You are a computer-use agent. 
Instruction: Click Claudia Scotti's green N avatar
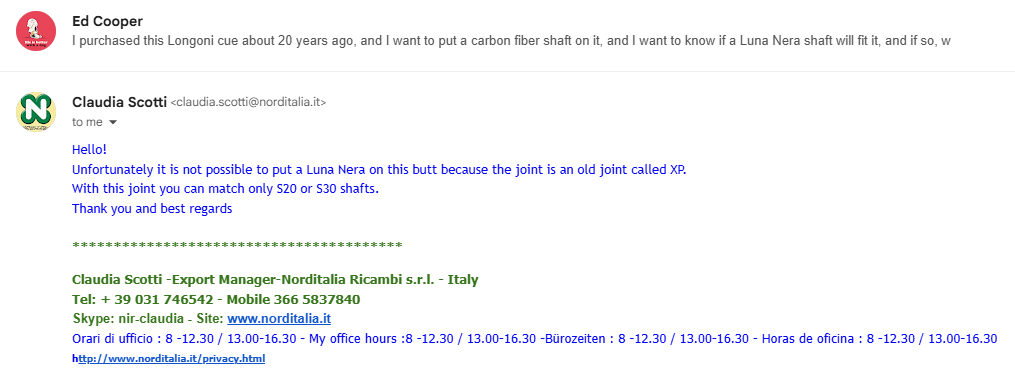click(36, 112)
